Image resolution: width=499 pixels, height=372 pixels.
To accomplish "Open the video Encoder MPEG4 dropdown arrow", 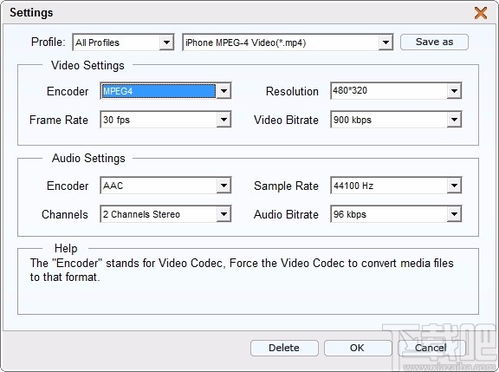I will (224, 91).
